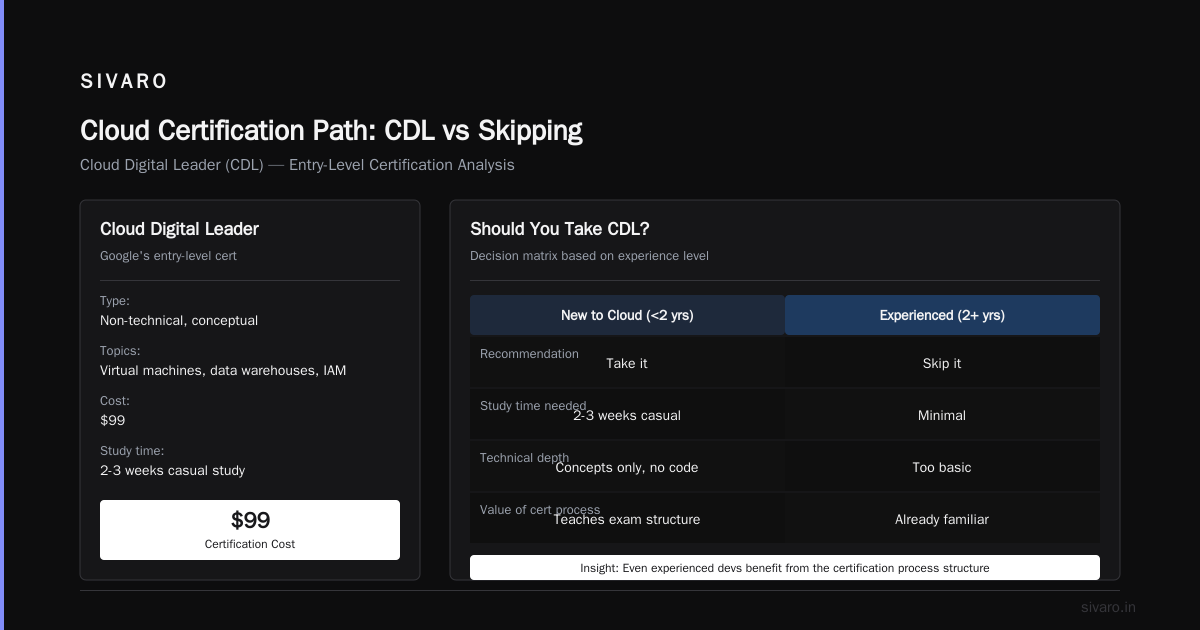Click "Google's entry-level cert" caption
1200x630 pixels.
[168, 256]
